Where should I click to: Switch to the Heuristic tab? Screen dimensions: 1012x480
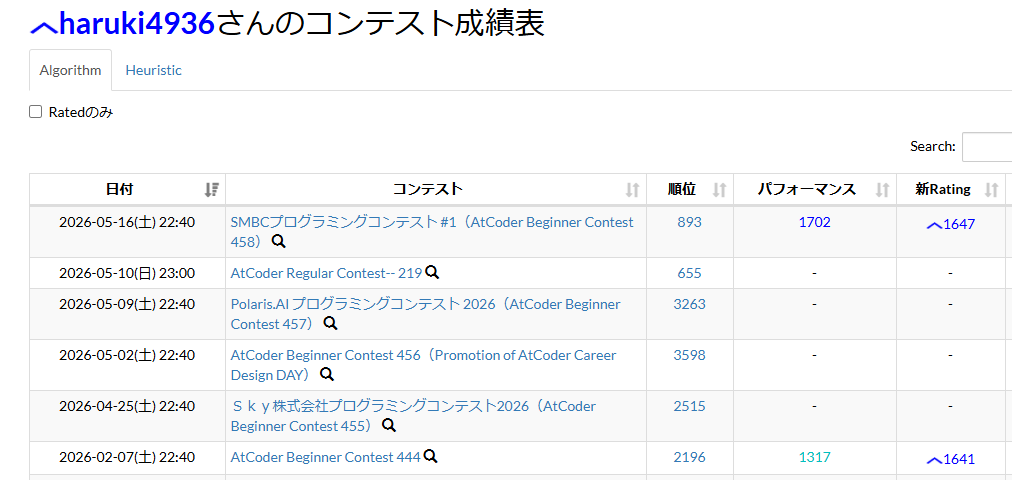click(154, 70)
